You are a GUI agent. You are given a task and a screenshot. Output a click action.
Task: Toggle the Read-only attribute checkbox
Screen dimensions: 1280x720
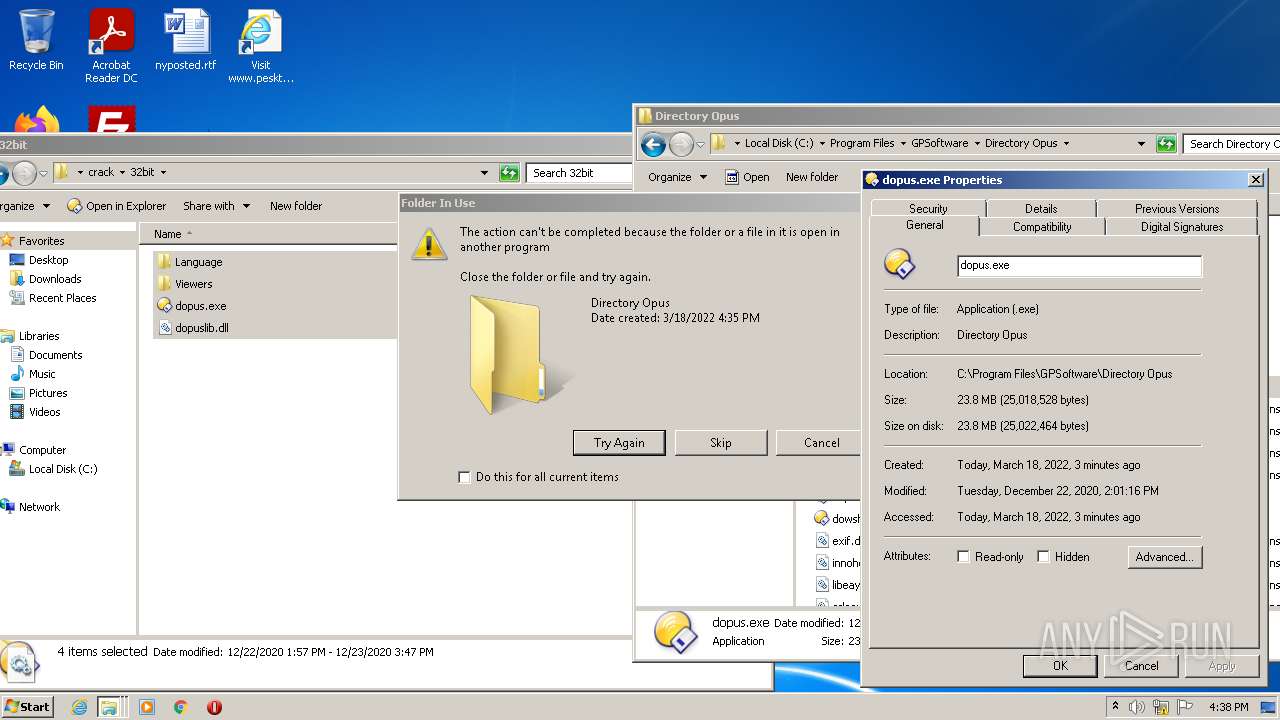[x=964, y=557]
